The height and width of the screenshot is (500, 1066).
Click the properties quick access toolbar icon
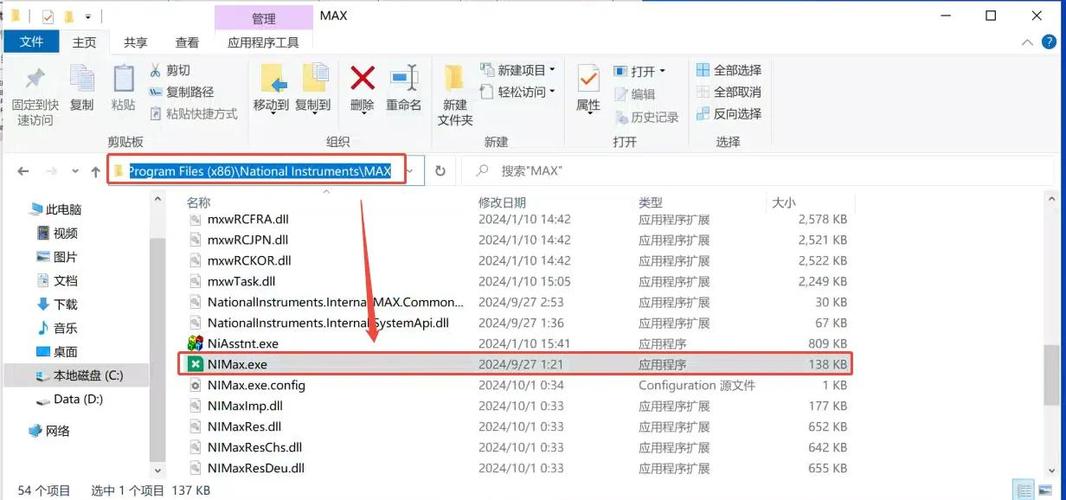pyautogui.click(x=48, y=16)
